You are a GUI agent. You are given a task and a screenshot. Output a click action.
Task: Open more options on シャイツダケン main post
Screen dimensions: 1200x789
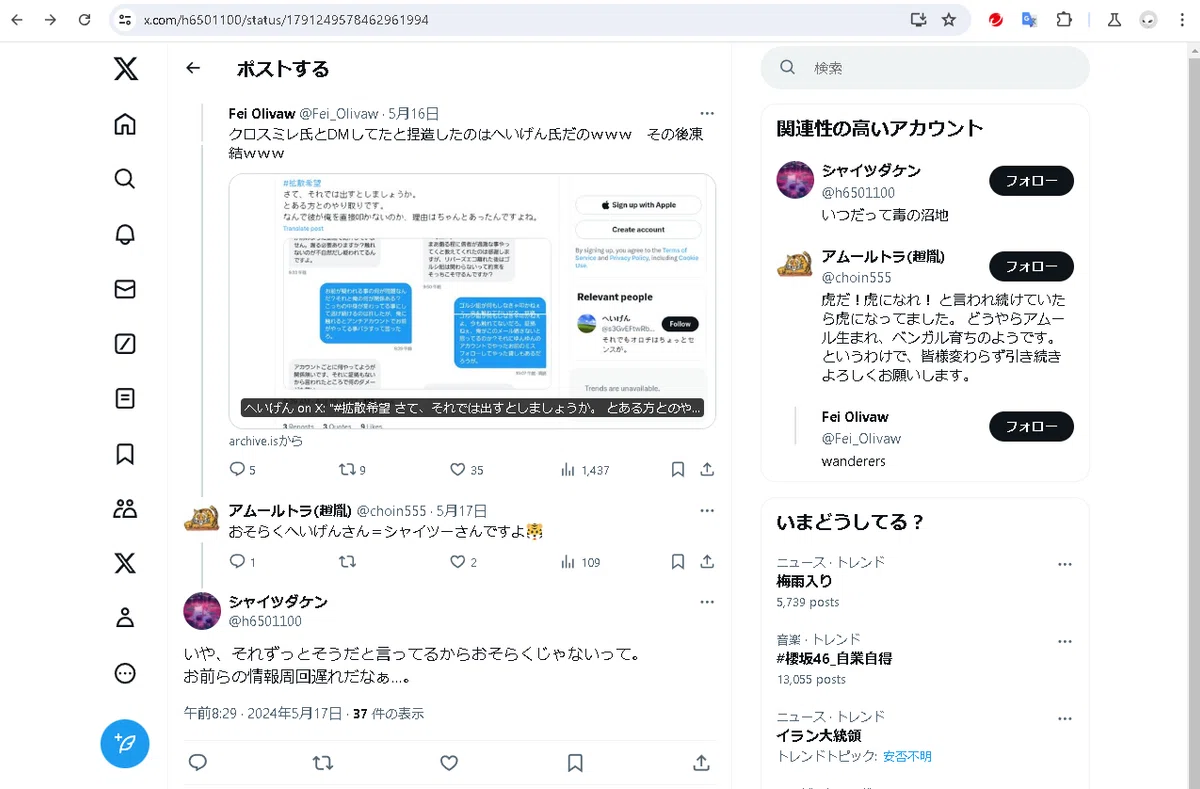[x=707, y=602]
